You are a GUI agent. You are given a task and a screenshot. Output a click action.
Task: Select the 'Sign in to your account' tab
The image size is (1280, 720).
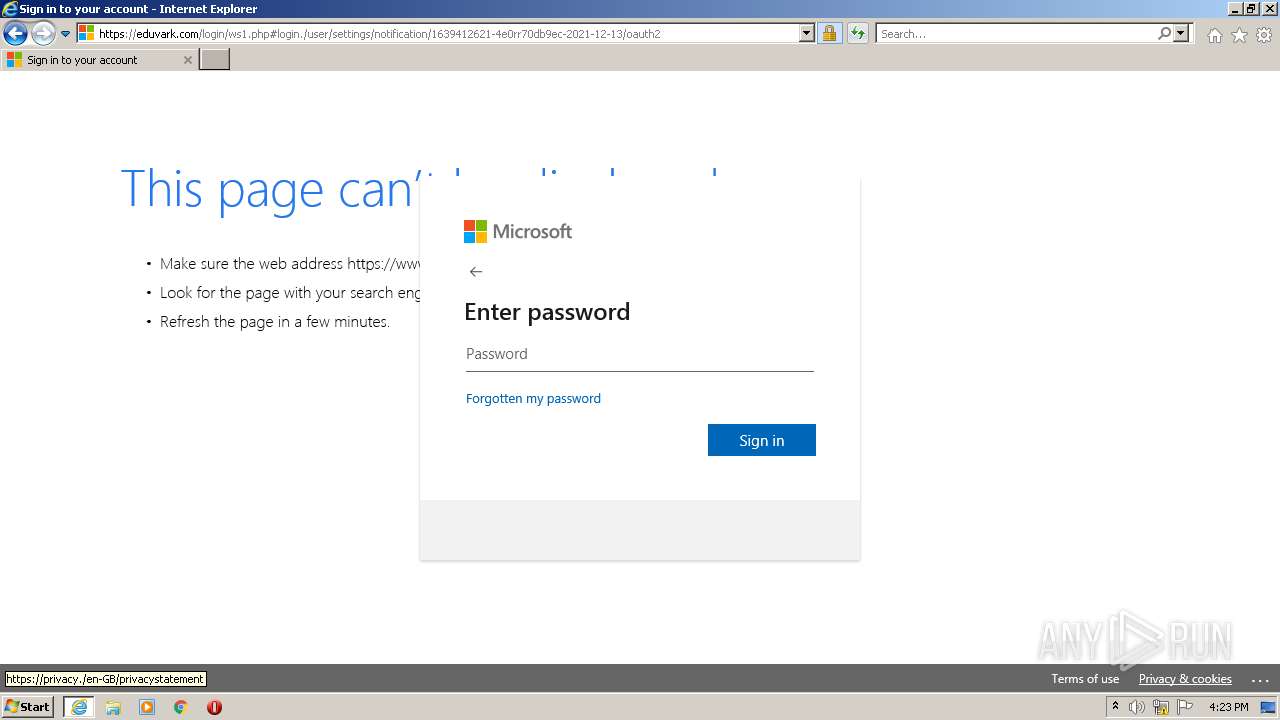(97, 60)
